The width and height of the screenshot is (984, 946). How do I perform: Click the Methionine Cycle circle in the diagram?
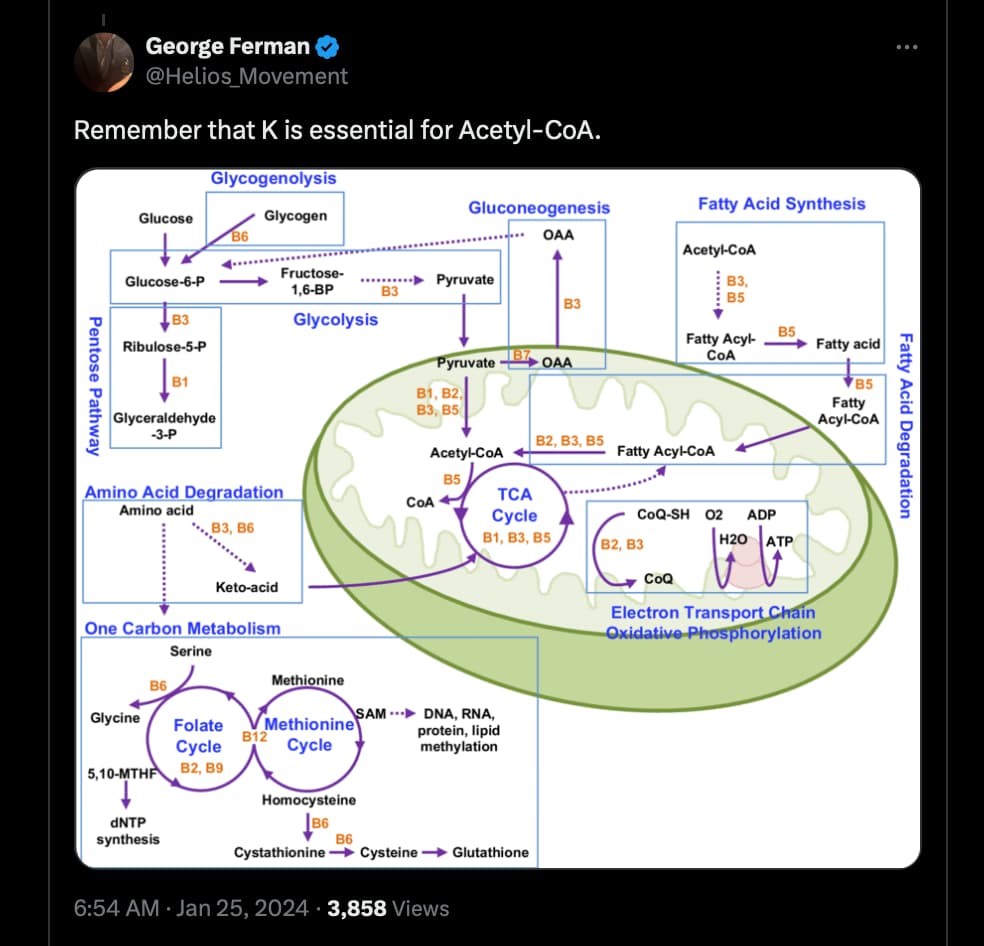tap(309, 735)
